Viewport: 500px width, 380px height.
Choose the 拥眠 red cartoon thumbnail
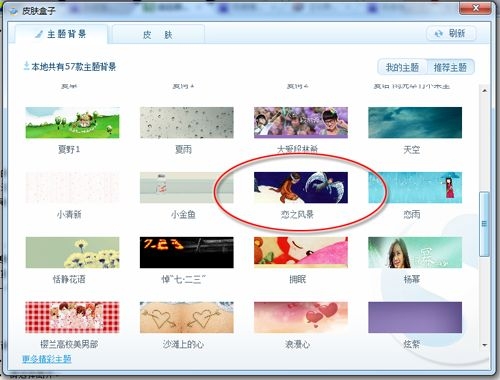pos(301,253)
